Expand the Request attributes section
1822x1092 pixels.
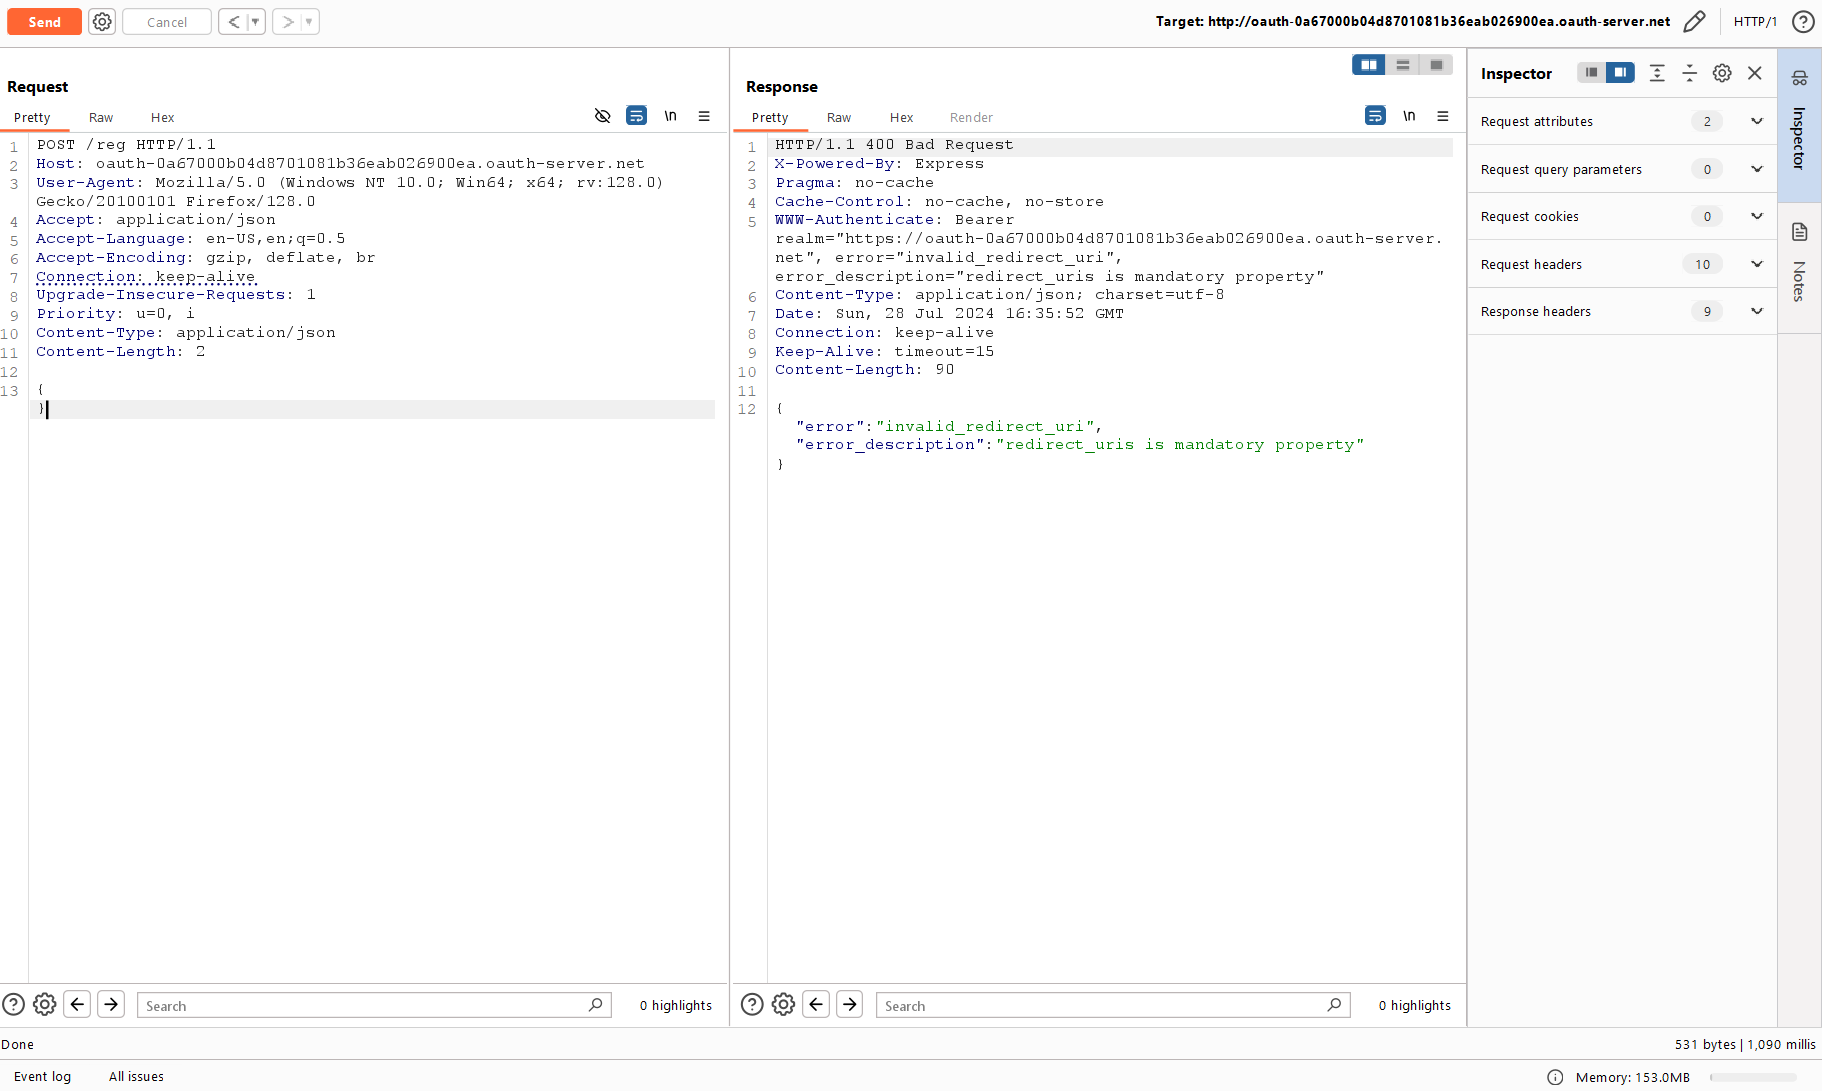point(1756,121)
